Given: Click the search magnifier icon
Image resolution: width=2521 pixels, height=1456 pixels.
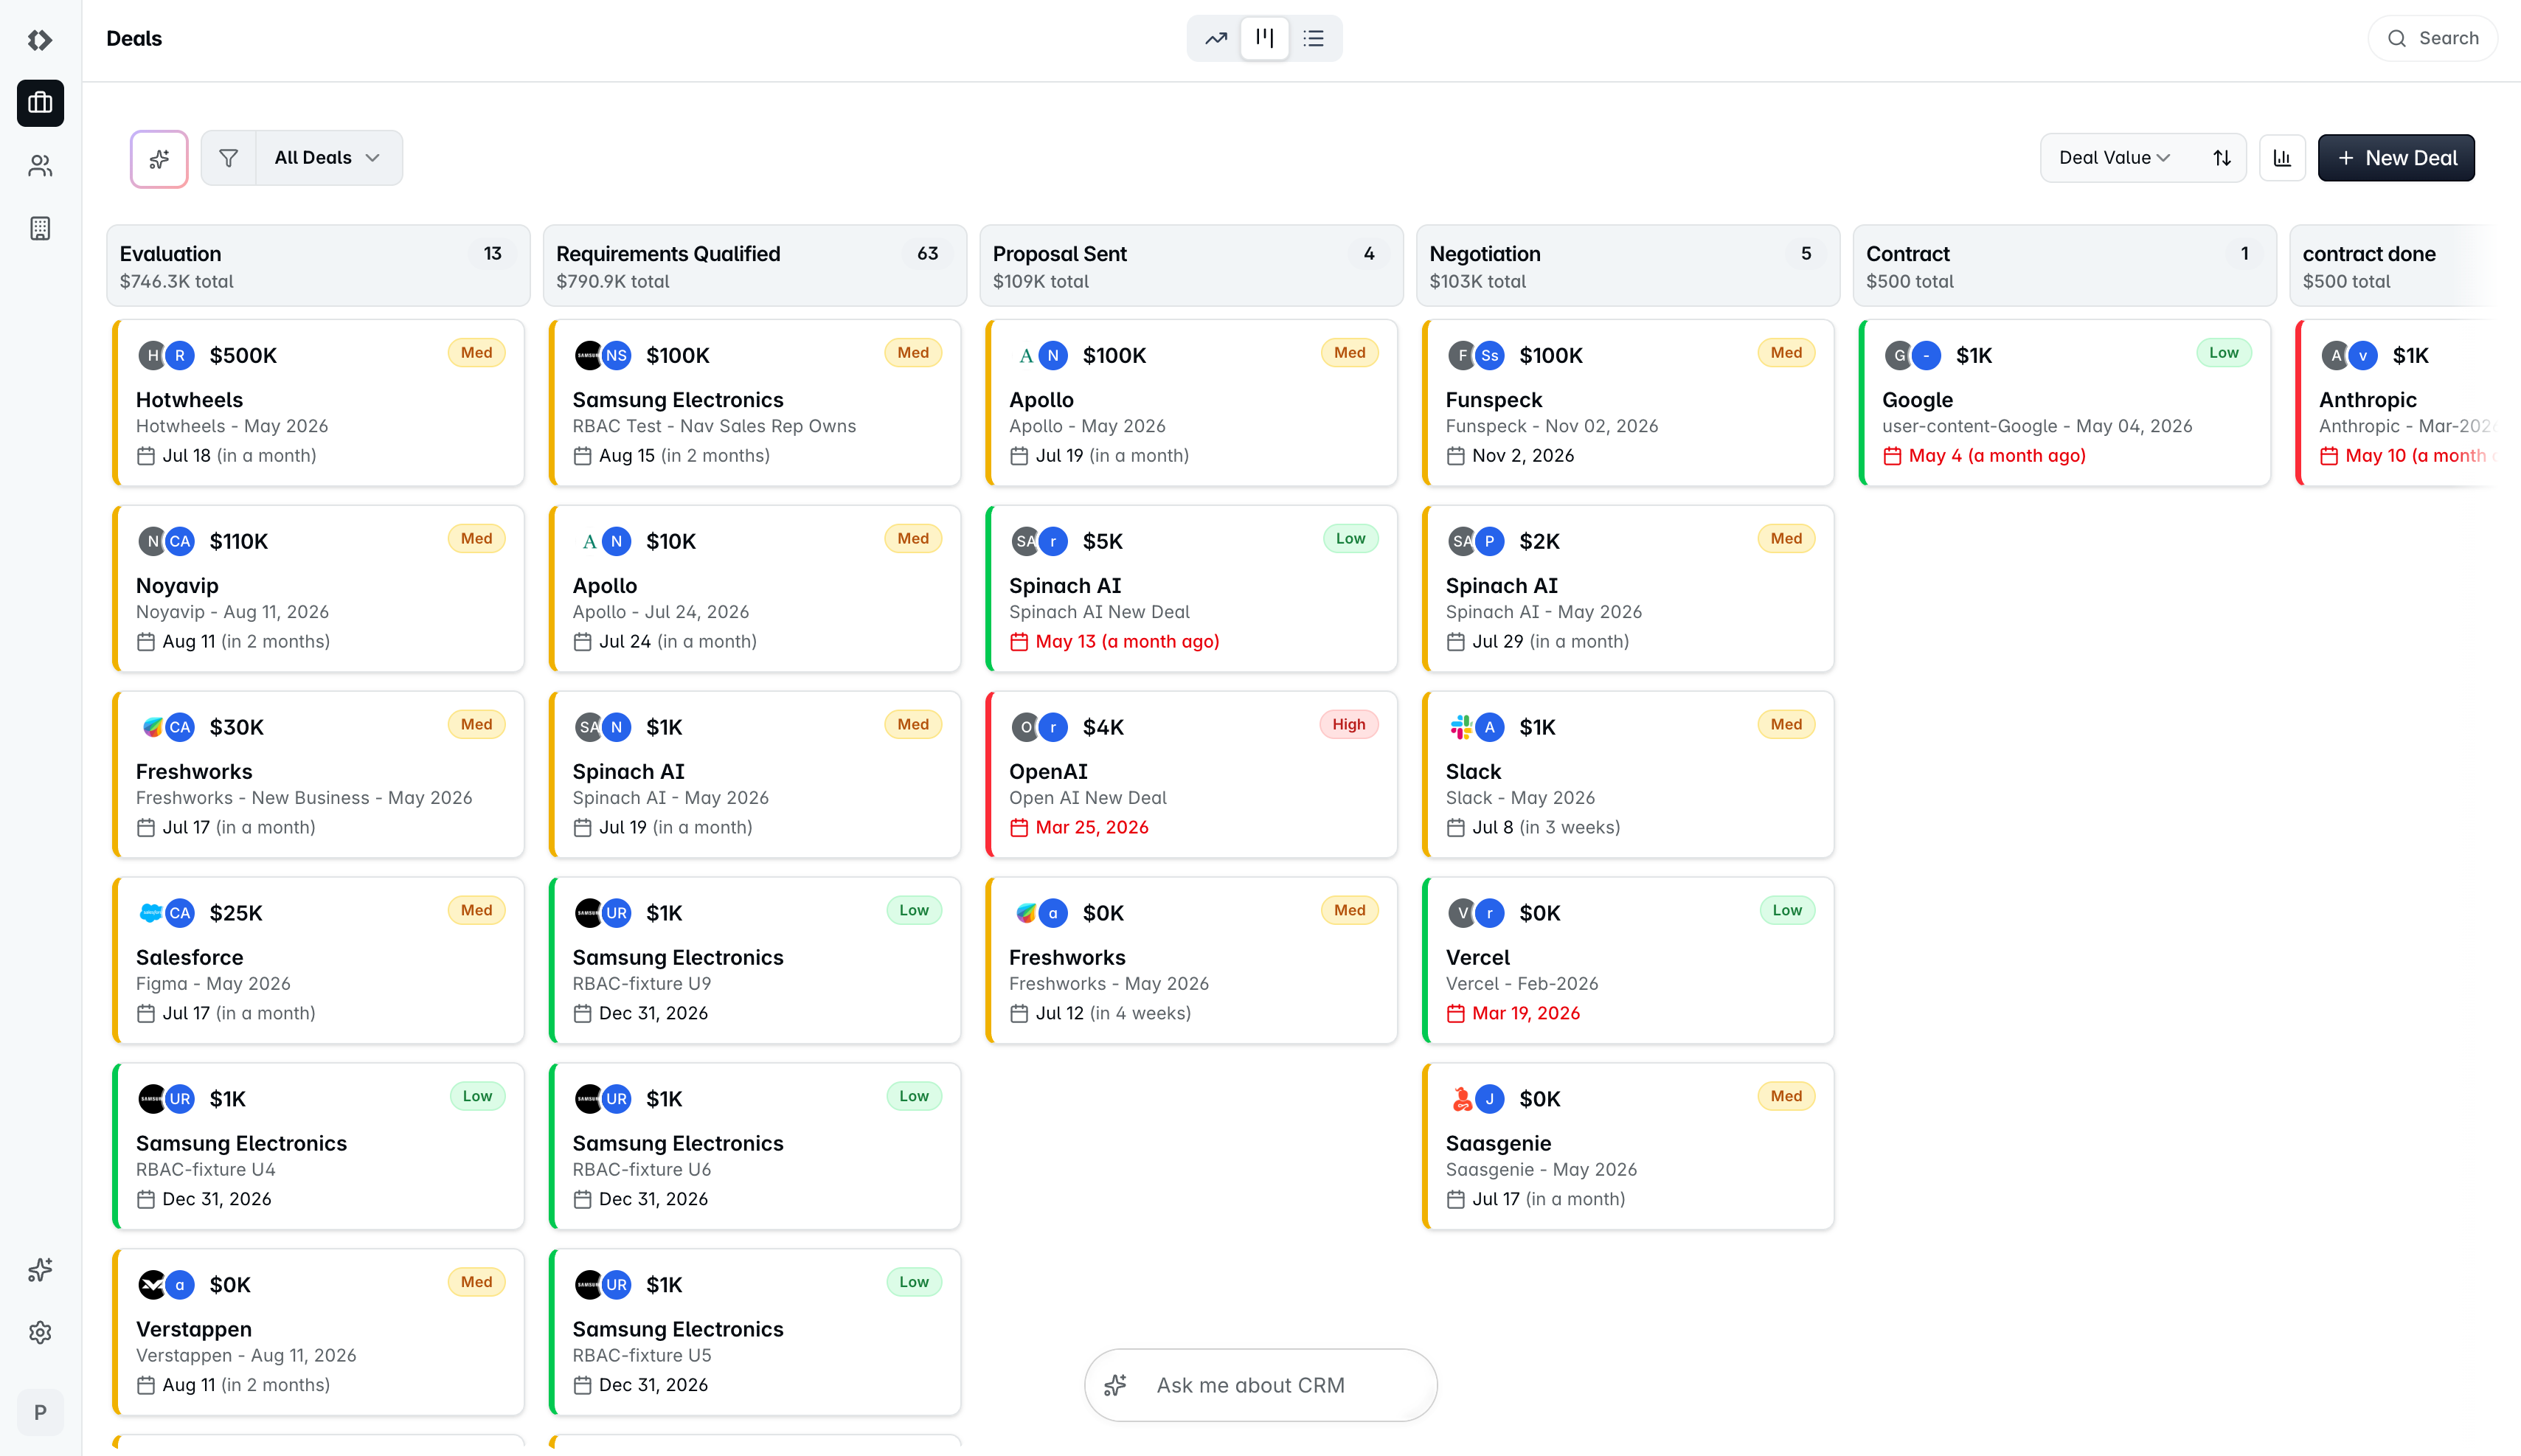Looking at the screenshot, I should pyautogui.click(x=2396, y=39).
